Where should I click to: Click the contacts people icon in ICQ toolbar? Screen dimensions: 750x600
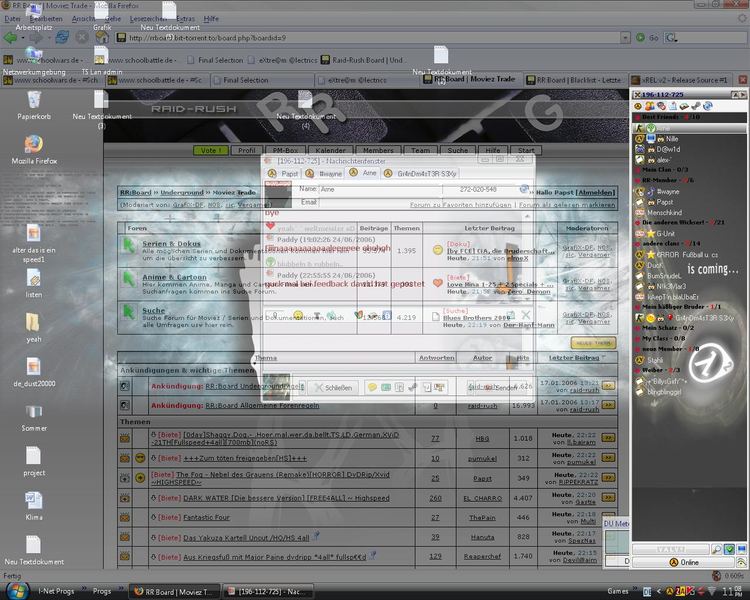point(649,106)
